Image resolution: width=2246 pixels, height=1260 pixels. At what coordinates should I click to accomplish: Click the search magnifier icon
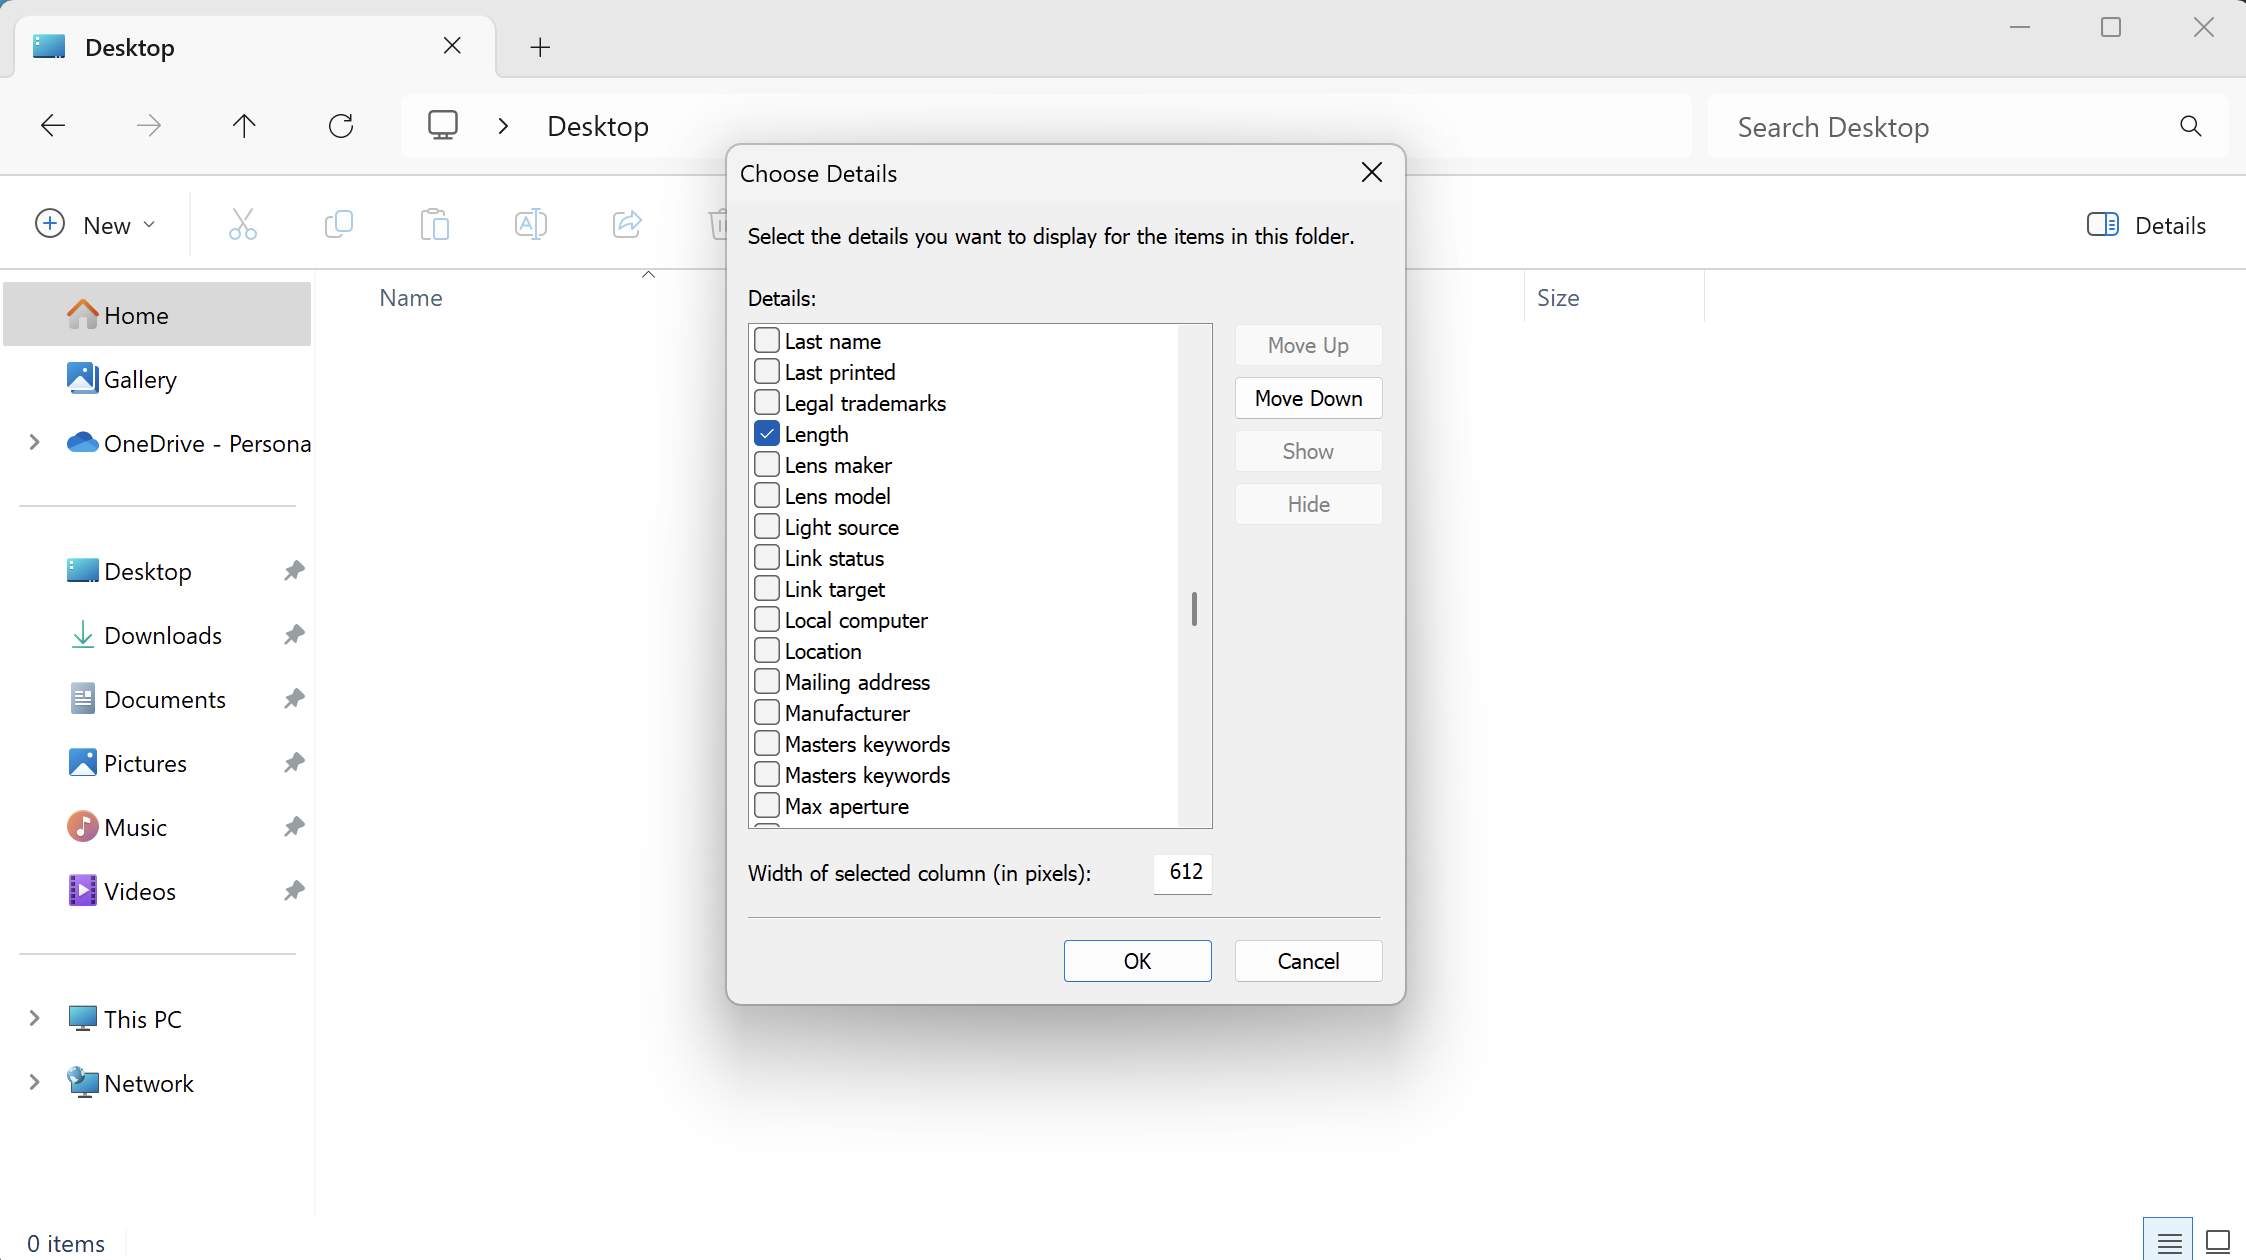coord(2190,126)
